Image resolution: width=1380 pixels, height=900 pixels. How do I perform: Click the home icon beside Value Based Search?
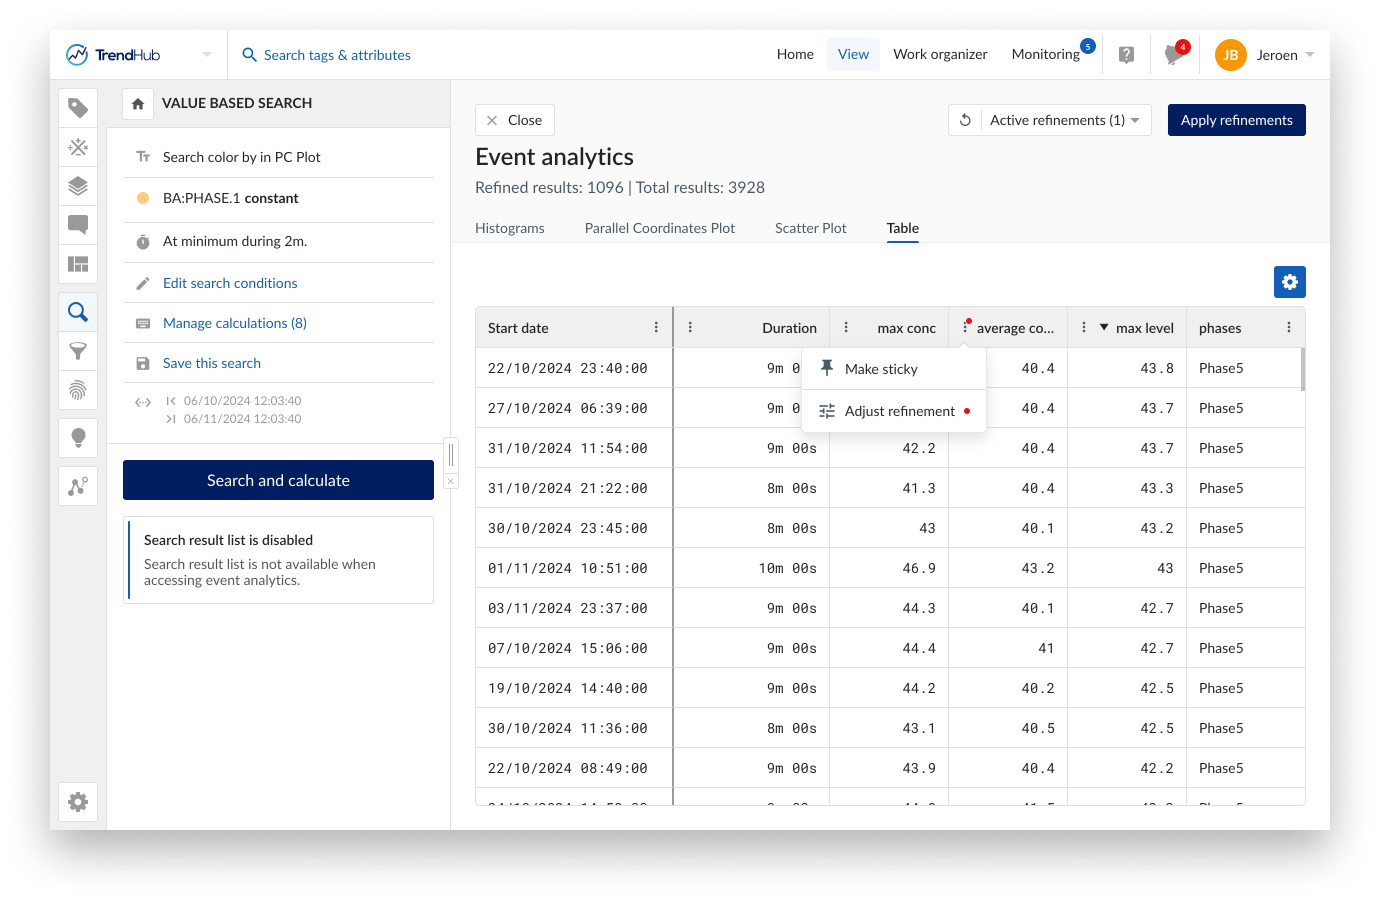(138, 103)
